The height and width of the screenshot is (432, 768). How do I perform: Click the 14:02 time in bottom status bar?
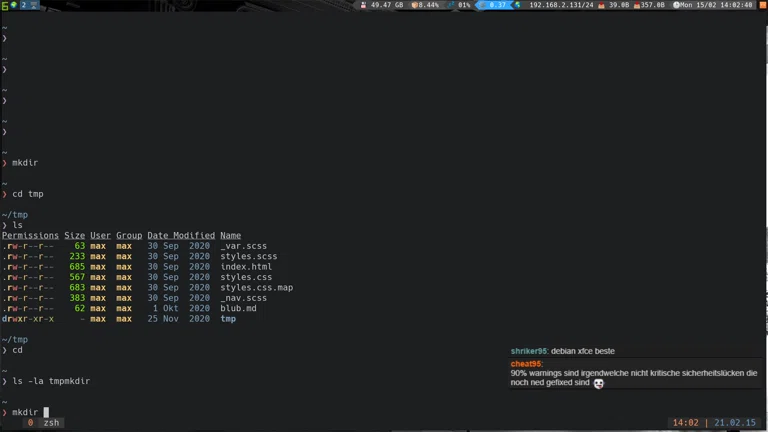click(x=685, y=423)
